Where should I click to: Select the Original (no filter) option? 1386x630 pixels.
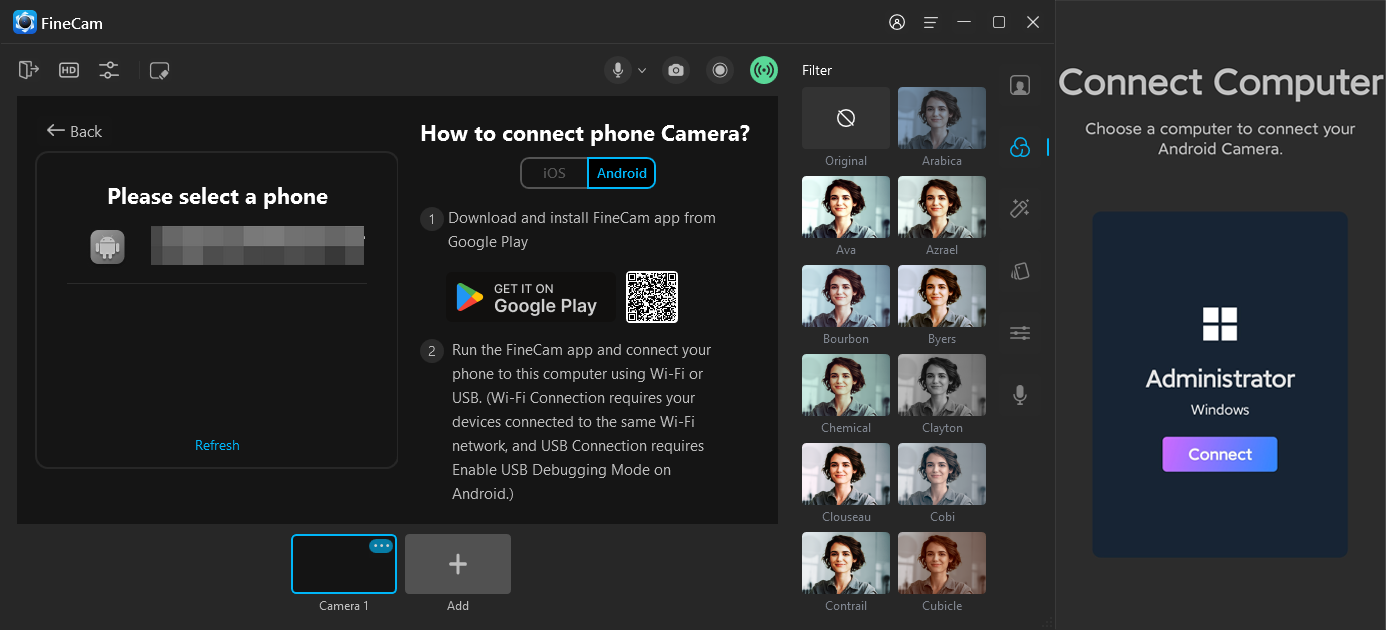846,118
